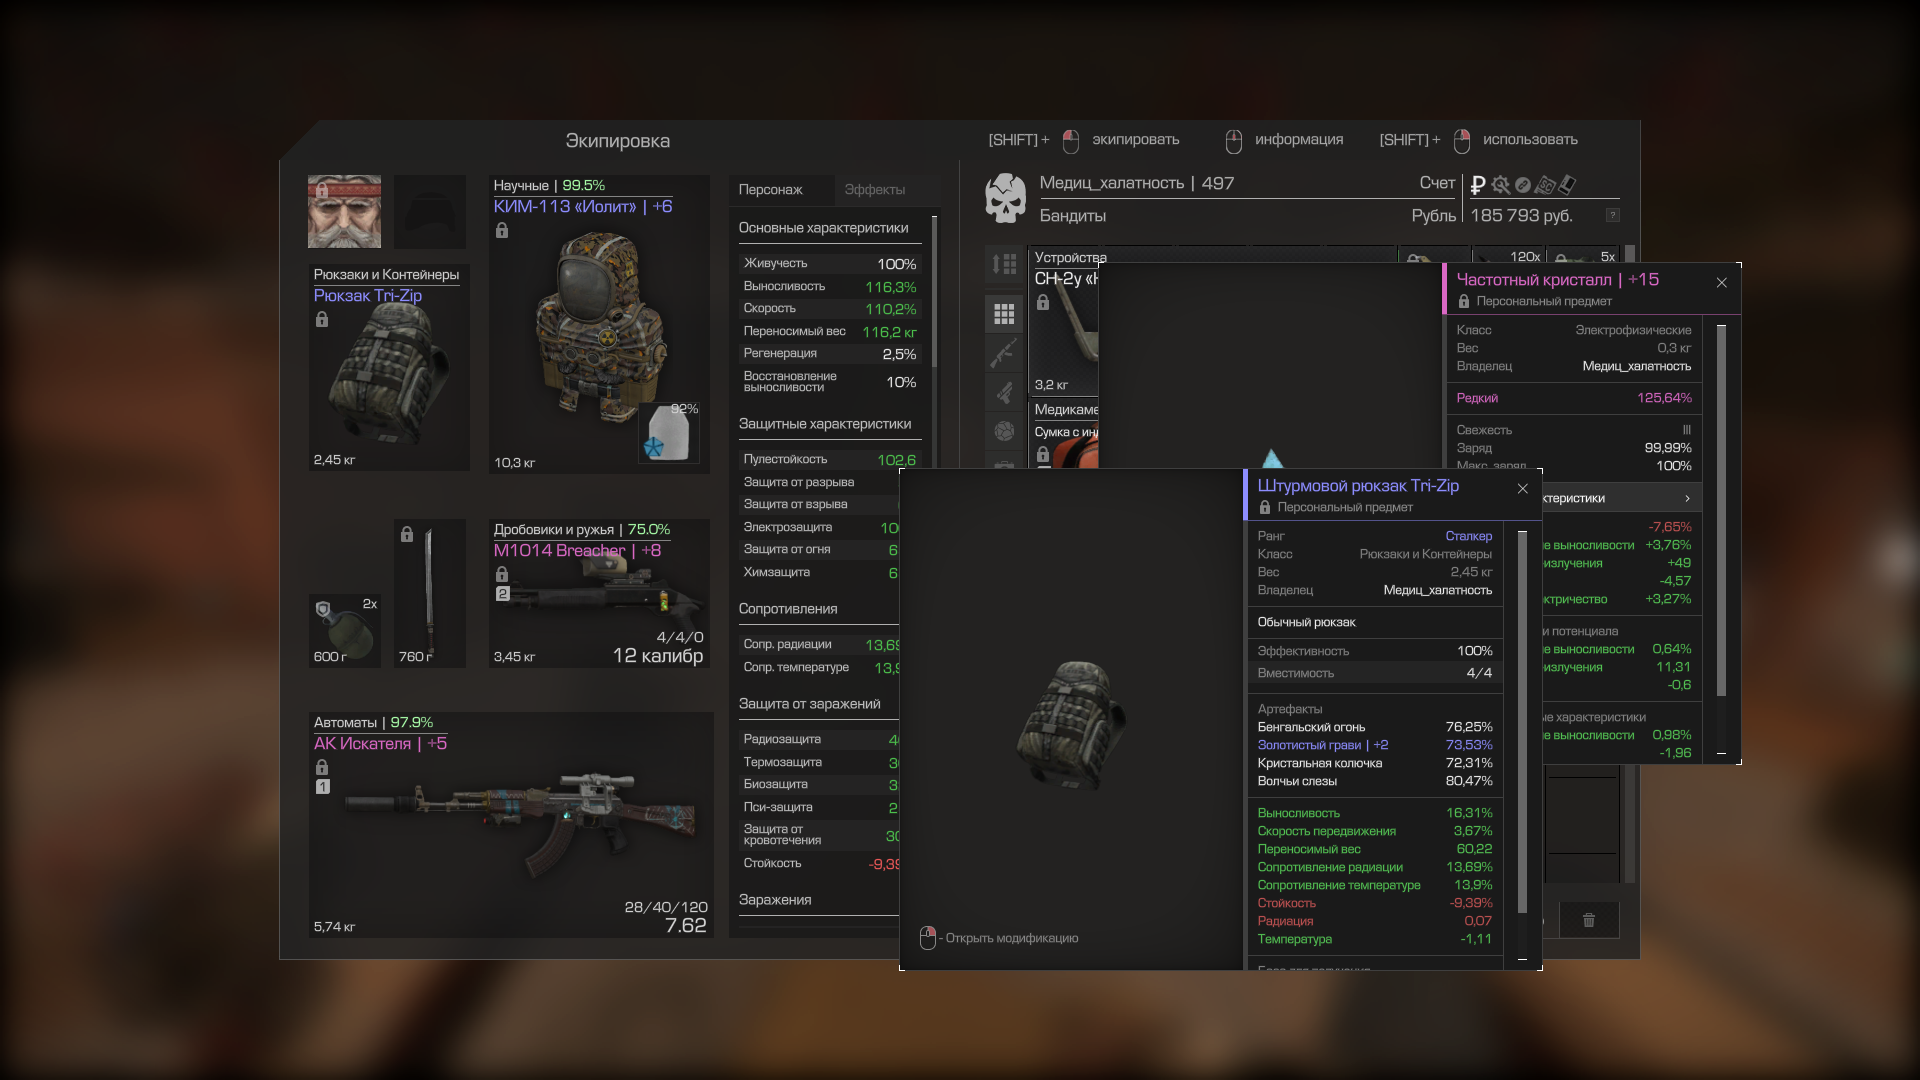The width and height of the screenshot is (1920, 1080).
Task: Click the Бенгальский огонь 76,25% row
Action: coord(1374,727)
